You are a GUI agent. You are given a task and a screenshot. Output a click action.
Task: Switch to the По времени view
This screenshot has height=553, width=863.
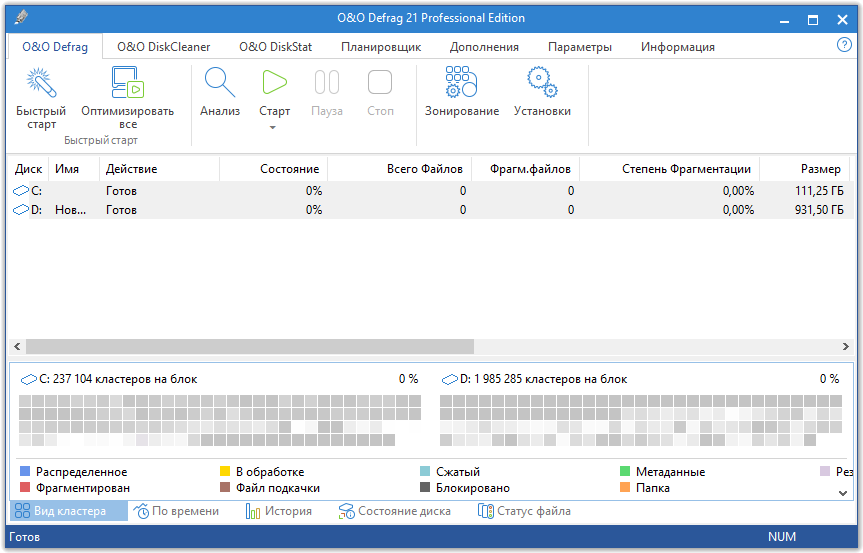coord(176,511)
